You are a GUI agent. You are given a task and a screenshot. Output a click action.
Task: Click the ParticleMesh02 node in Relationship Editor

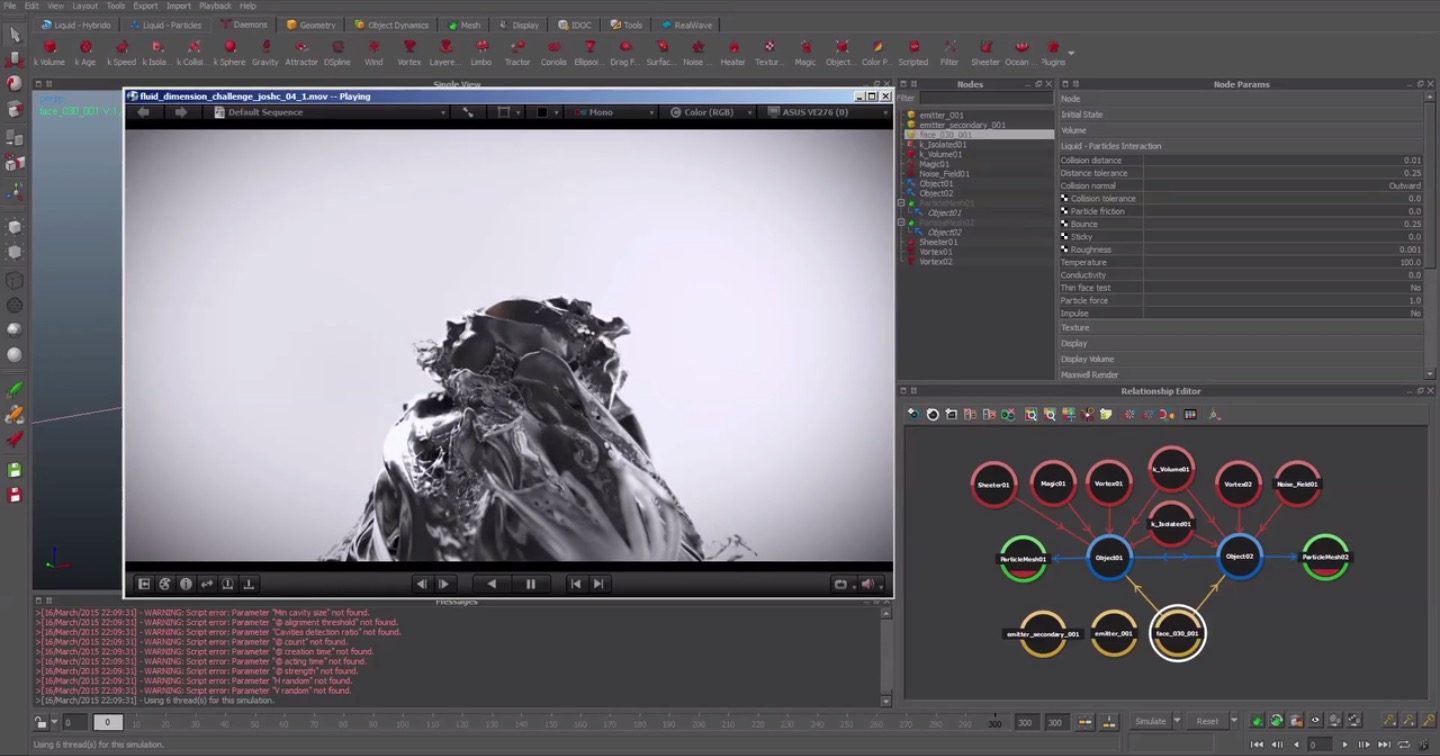[1326, 557]
